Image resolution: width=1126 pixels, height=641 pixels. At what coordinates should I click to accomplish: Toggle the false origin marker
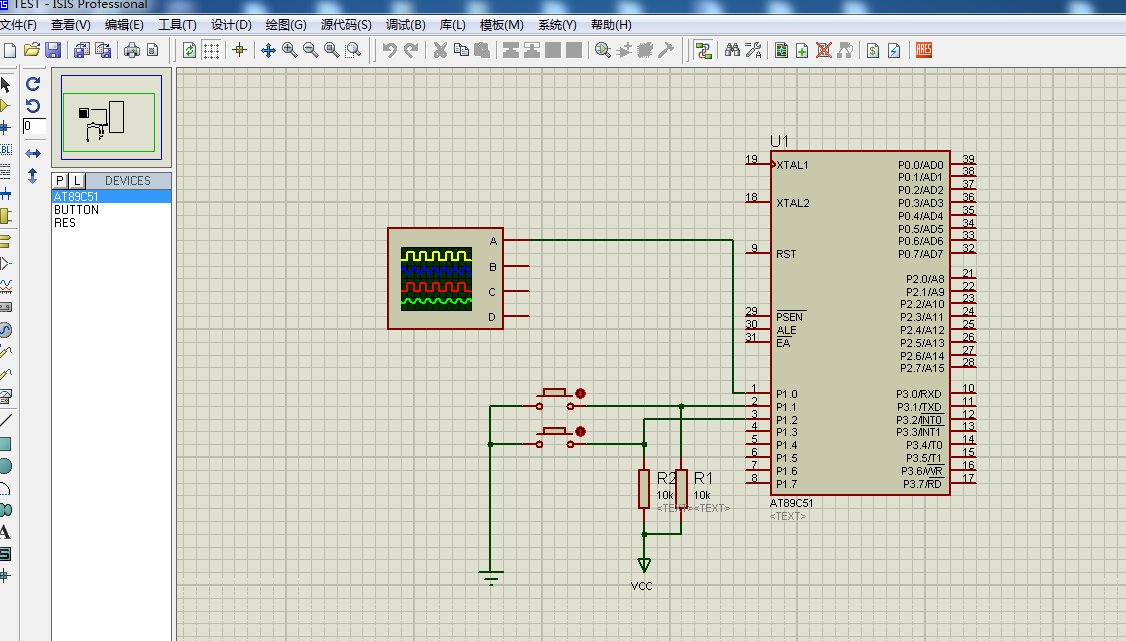click(x=240, y=50)
